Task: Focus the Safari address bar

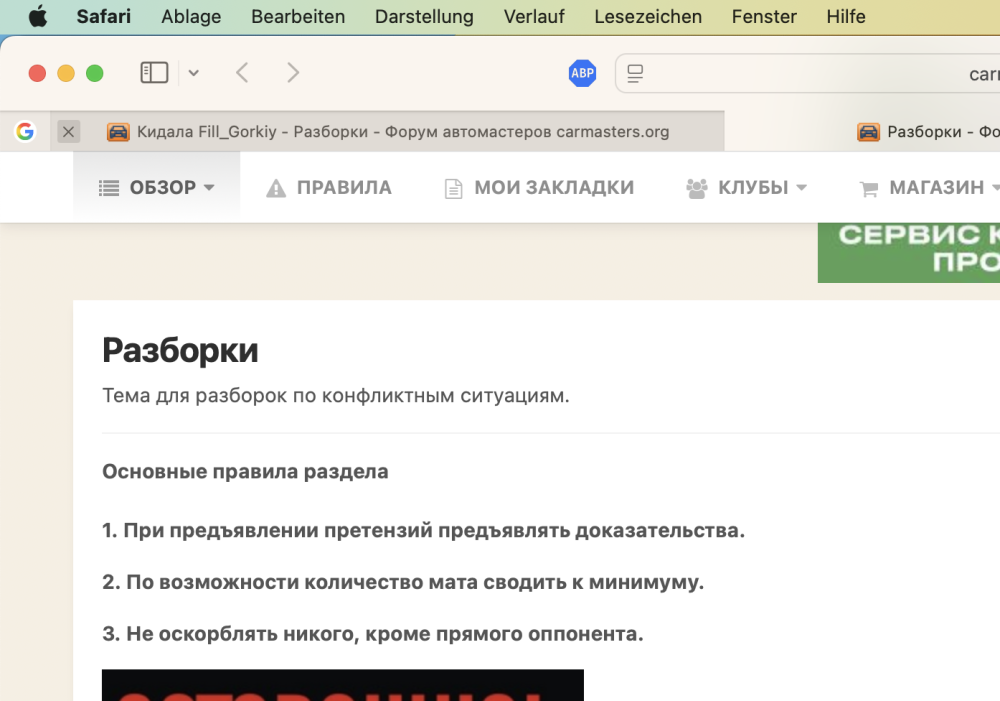Action: [x=807, y=73]
